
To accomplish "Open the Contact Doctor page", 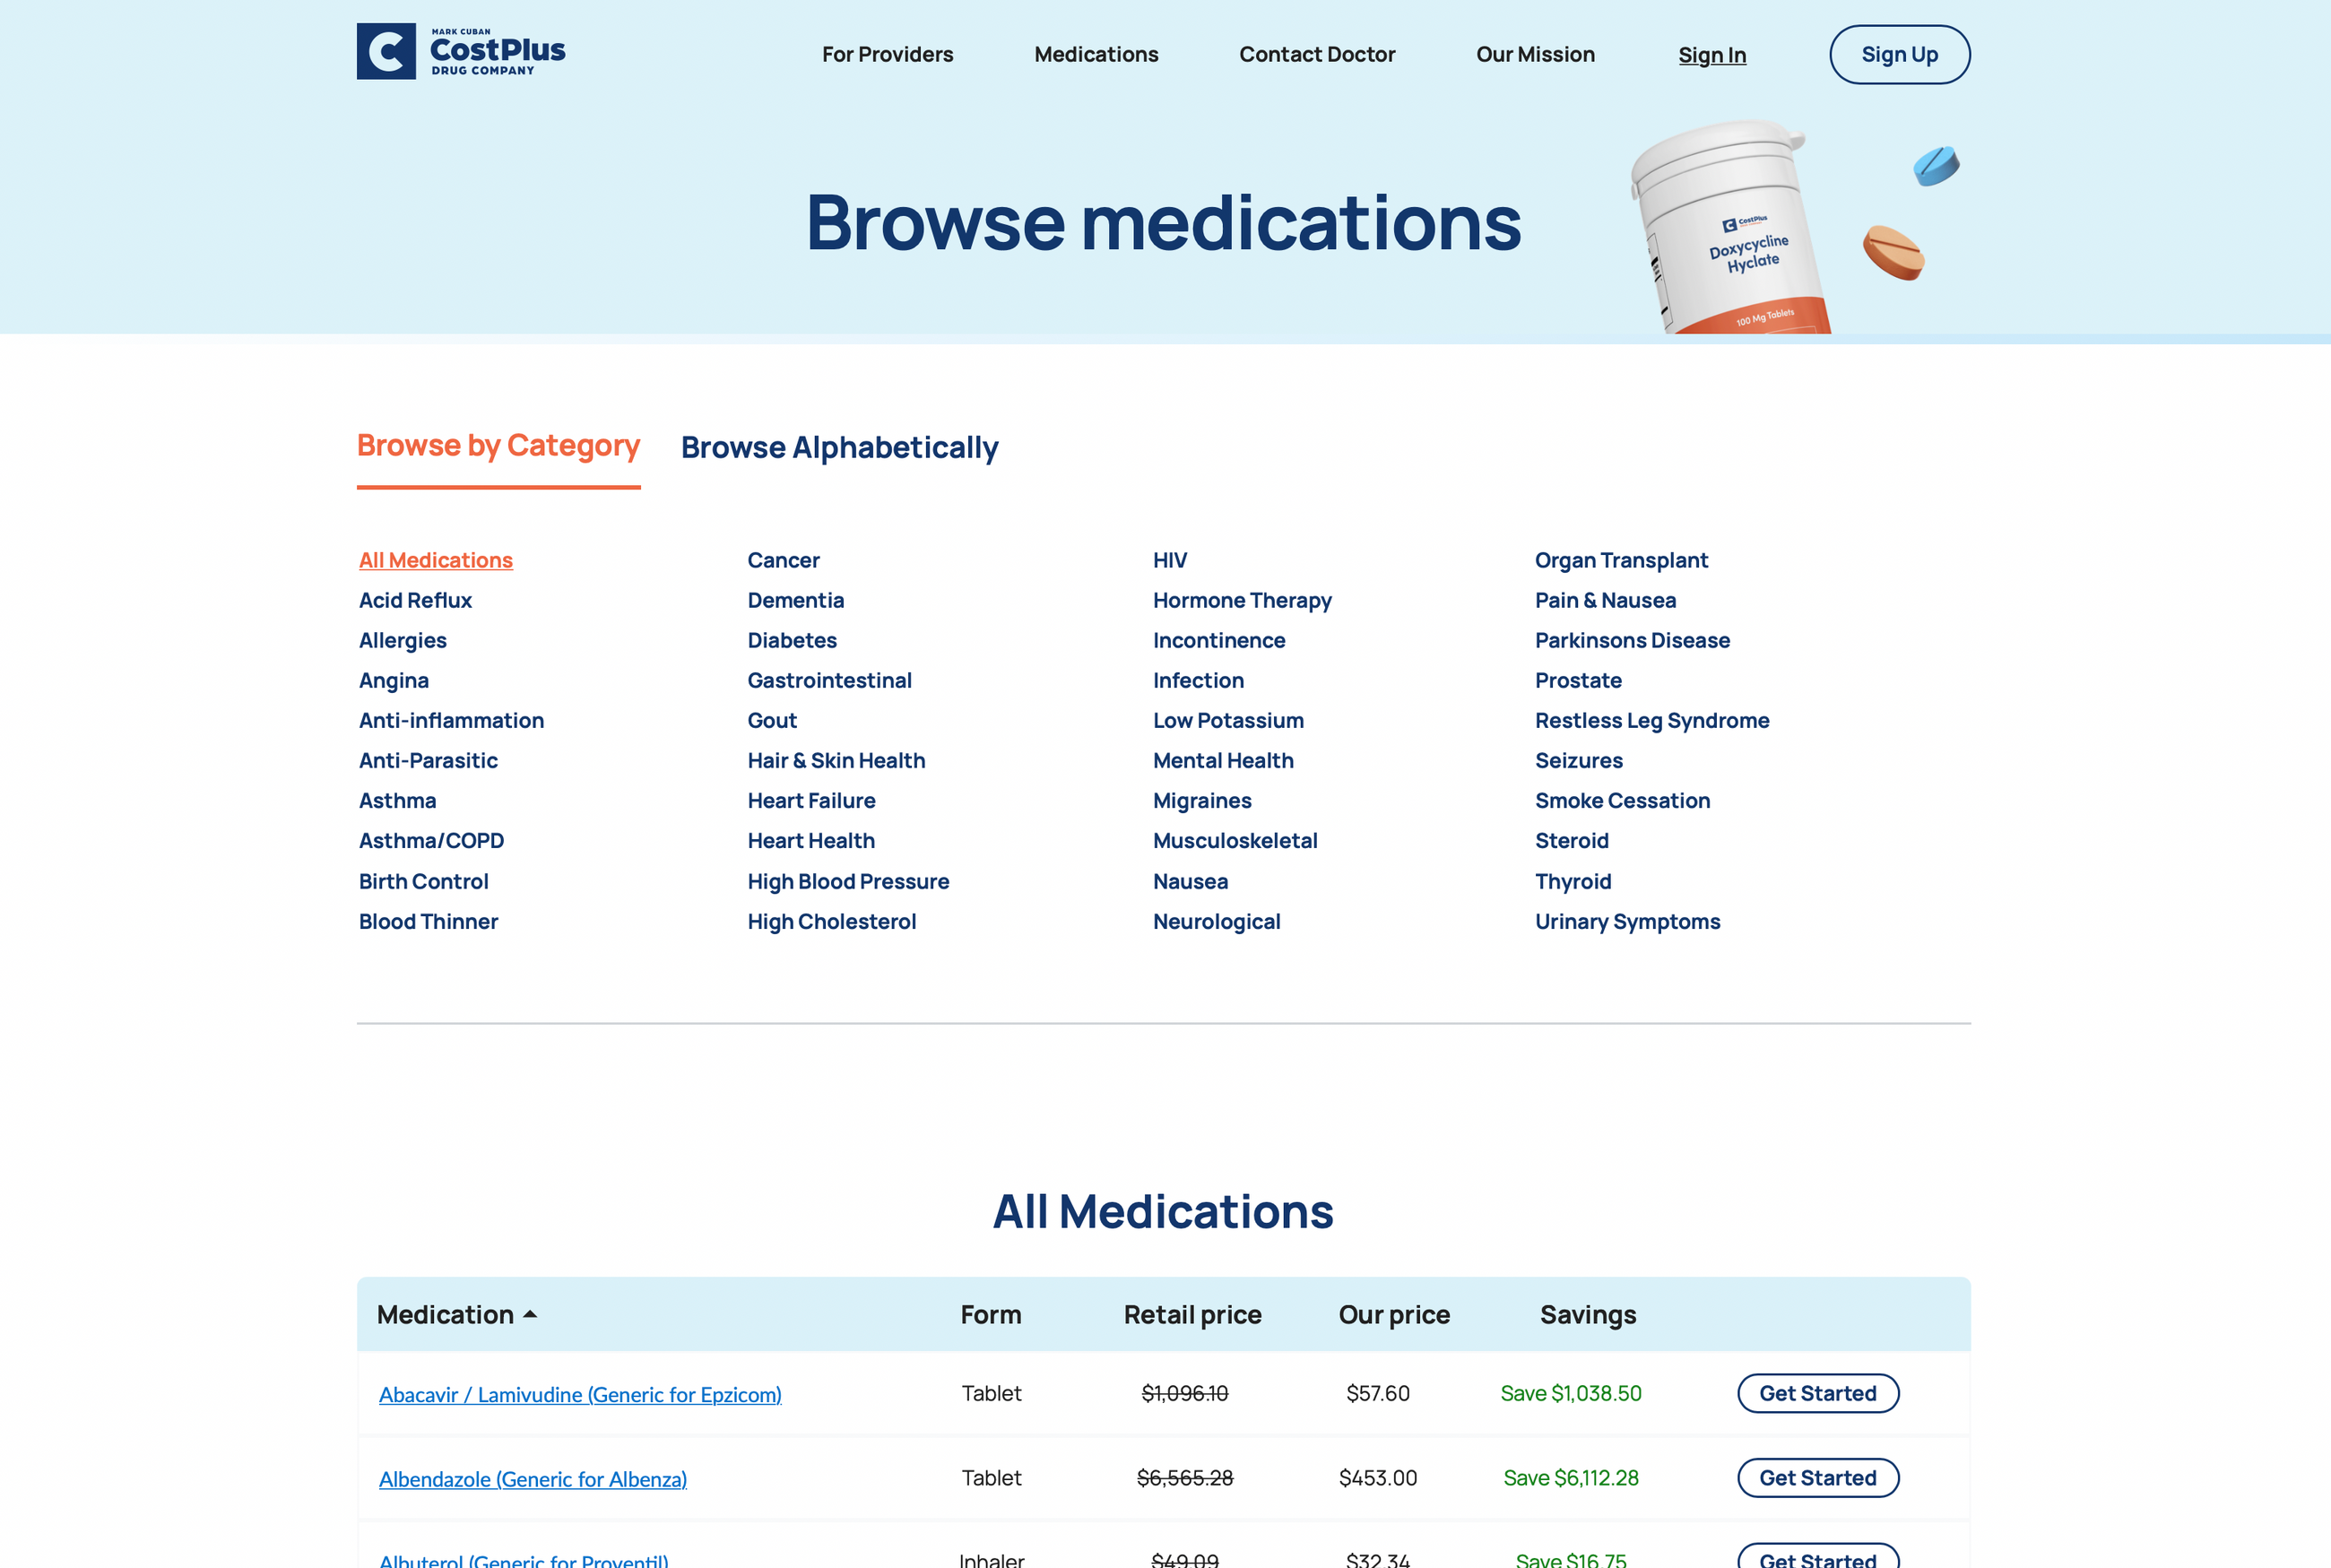I will pyautogui.click(x=1317, y=55).
